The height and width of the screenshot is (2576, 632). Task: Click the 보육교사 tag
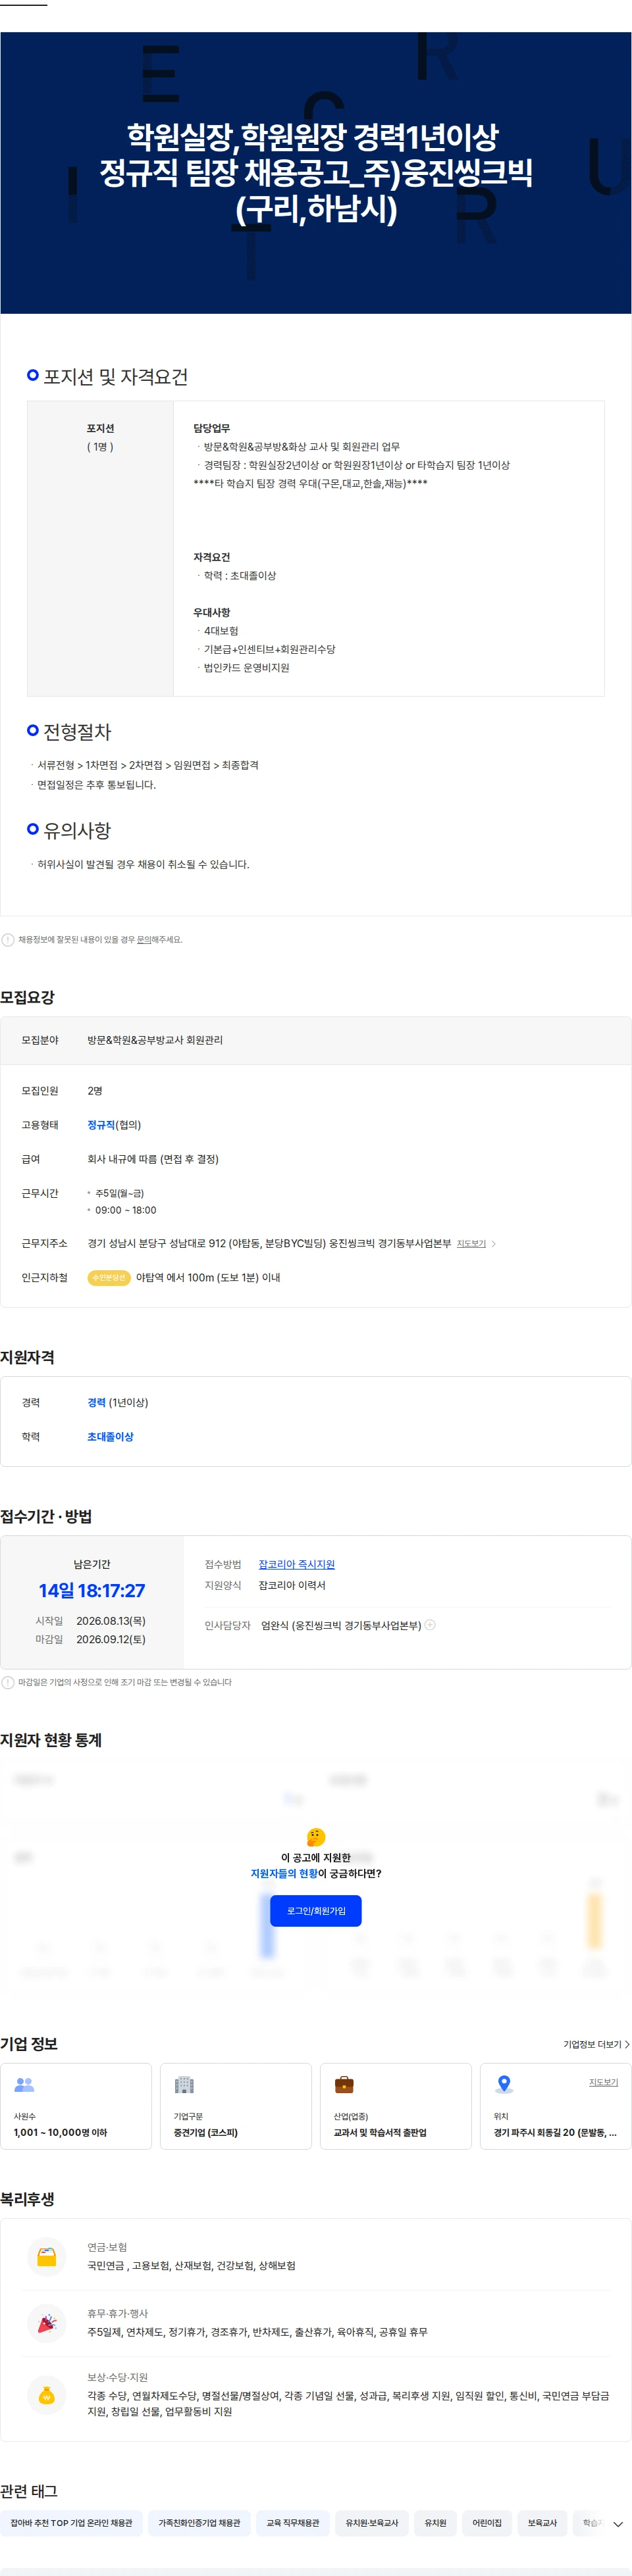point(542,2523)
